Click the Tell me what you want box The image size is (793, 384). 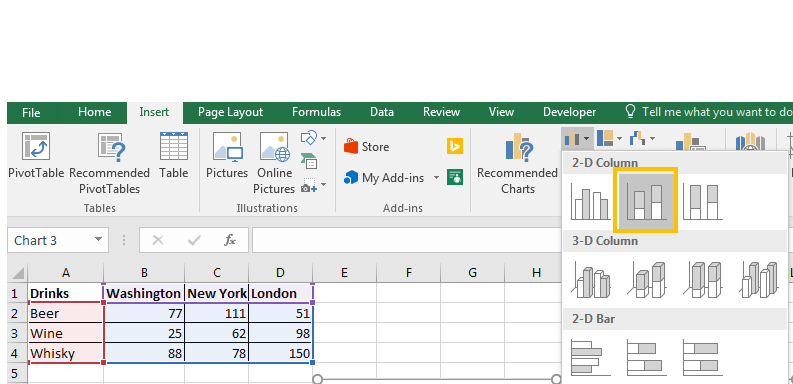[x=709, y=112]
